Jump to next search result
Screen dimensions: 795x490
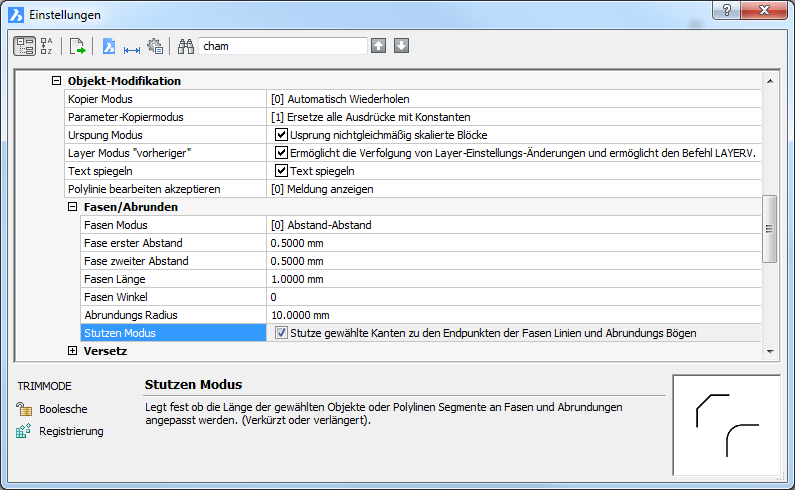point(401,45)
